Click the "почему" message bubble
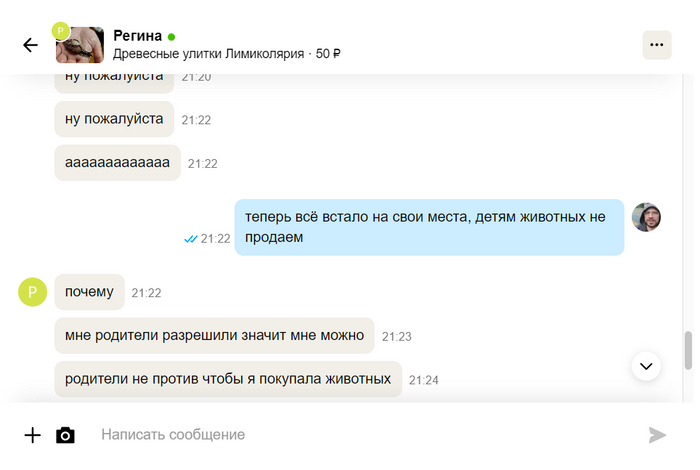The height and width of the screenshot is (470, 700). 89,292
